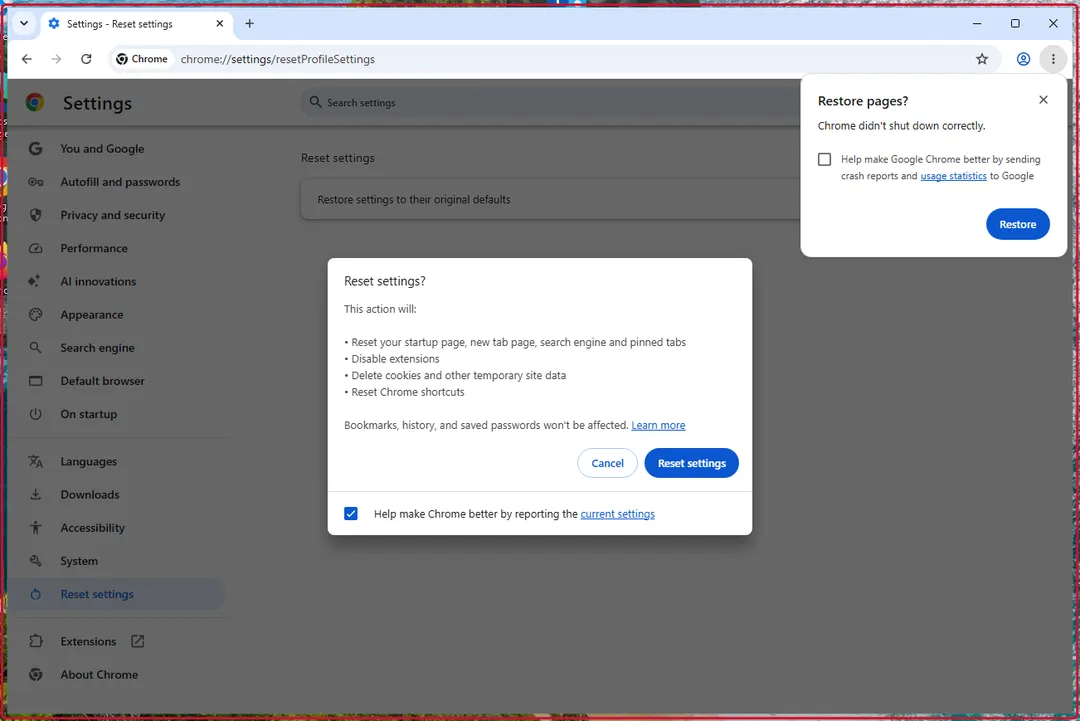
Task: Click the Languages translate icon
Action: click(35, 461)
